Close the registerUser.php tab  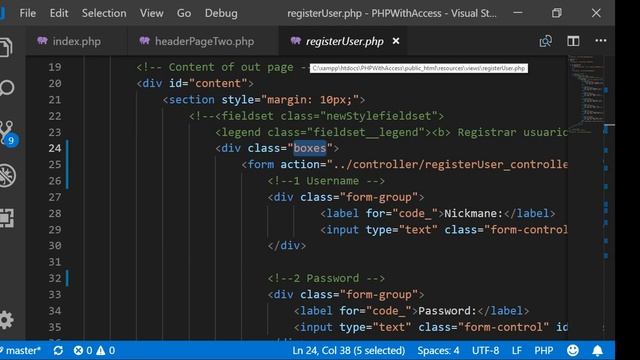tap(396, 41)
